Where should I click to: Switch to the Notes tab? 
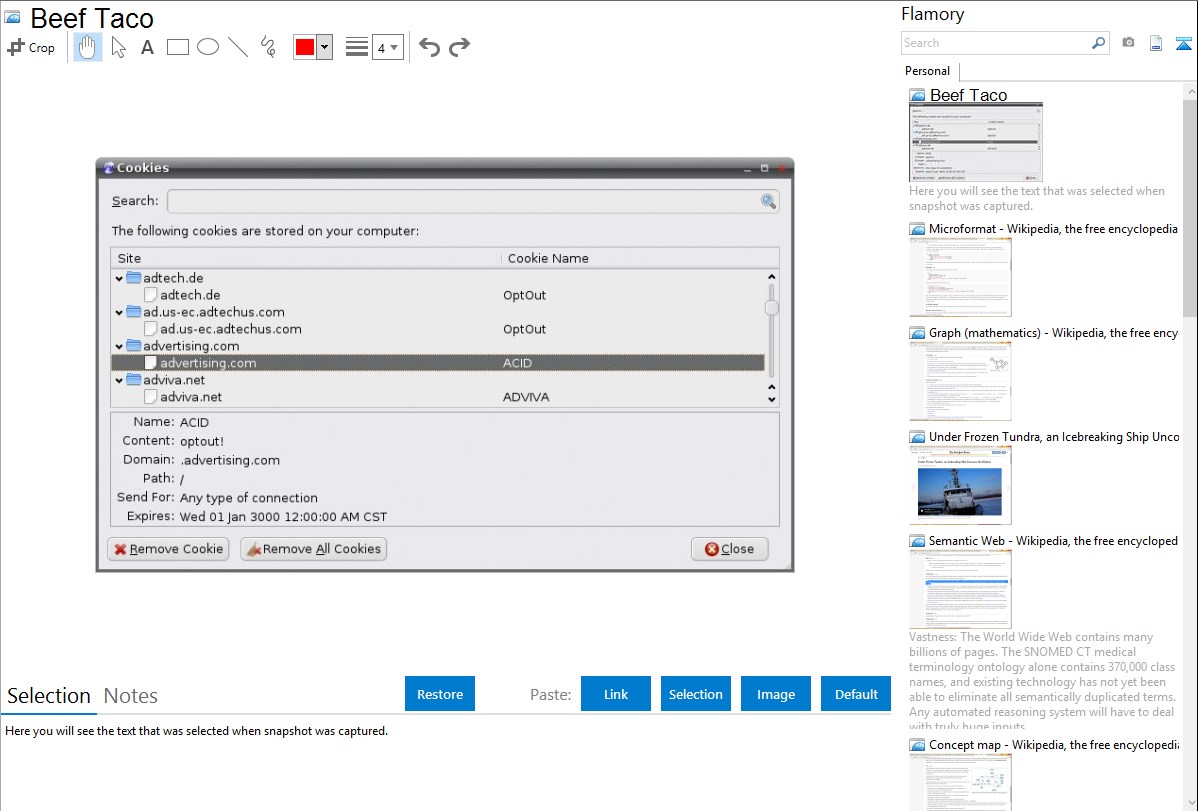pos(131,696)
